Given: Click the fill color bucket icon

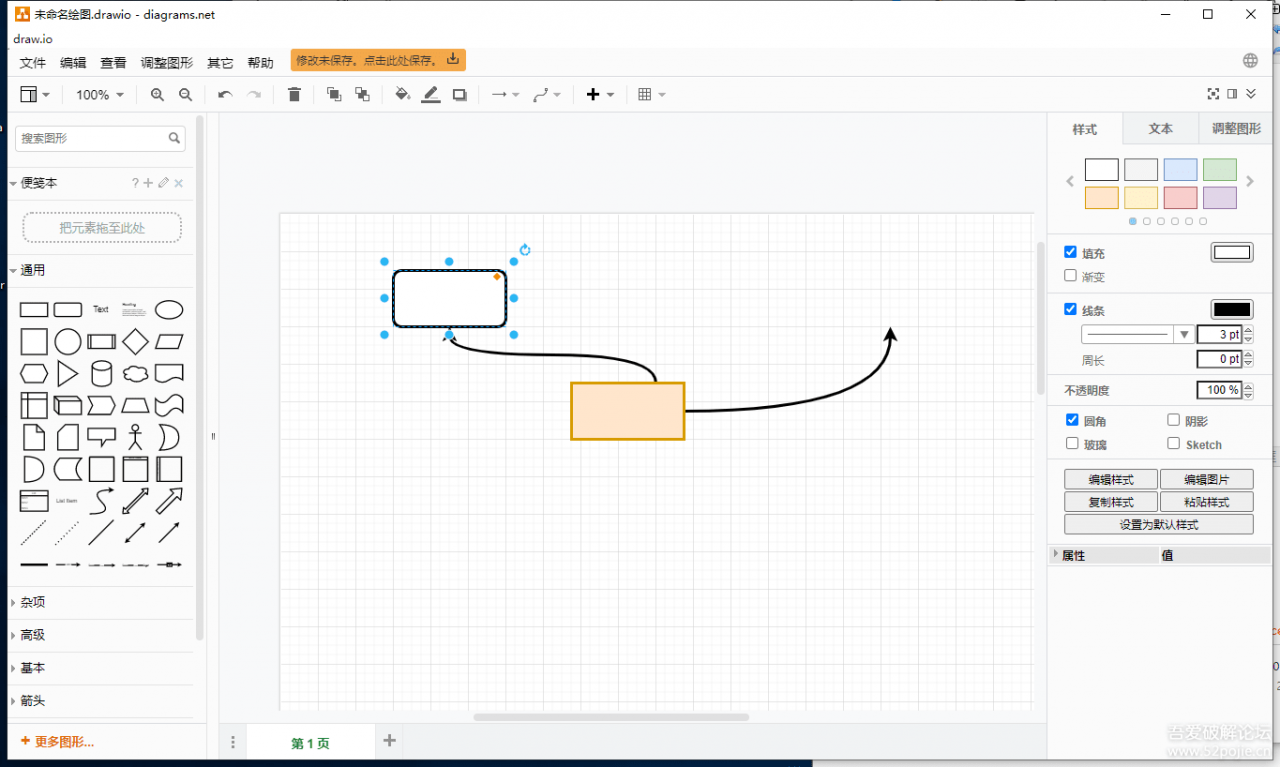Looking at the screenshot, I should tap(402, 94).
